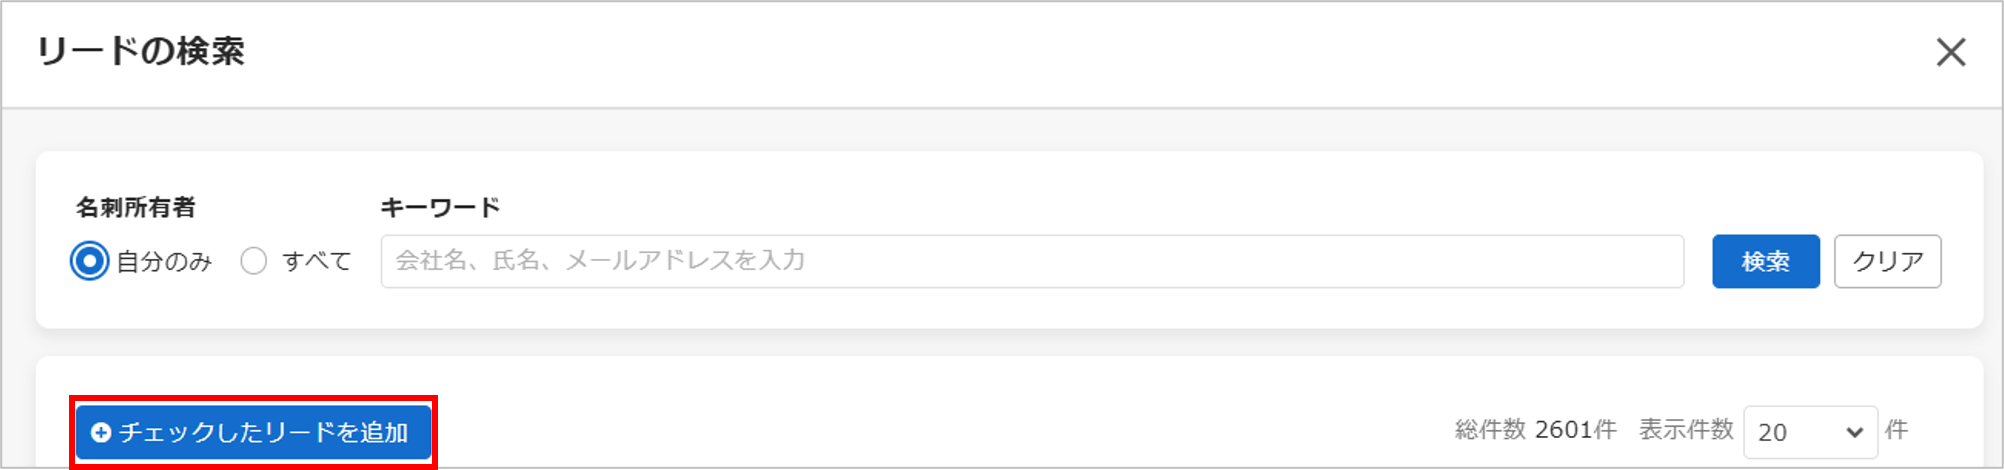
Task: Click チェックしたリードを追加 button
Action: coord(254,432)
